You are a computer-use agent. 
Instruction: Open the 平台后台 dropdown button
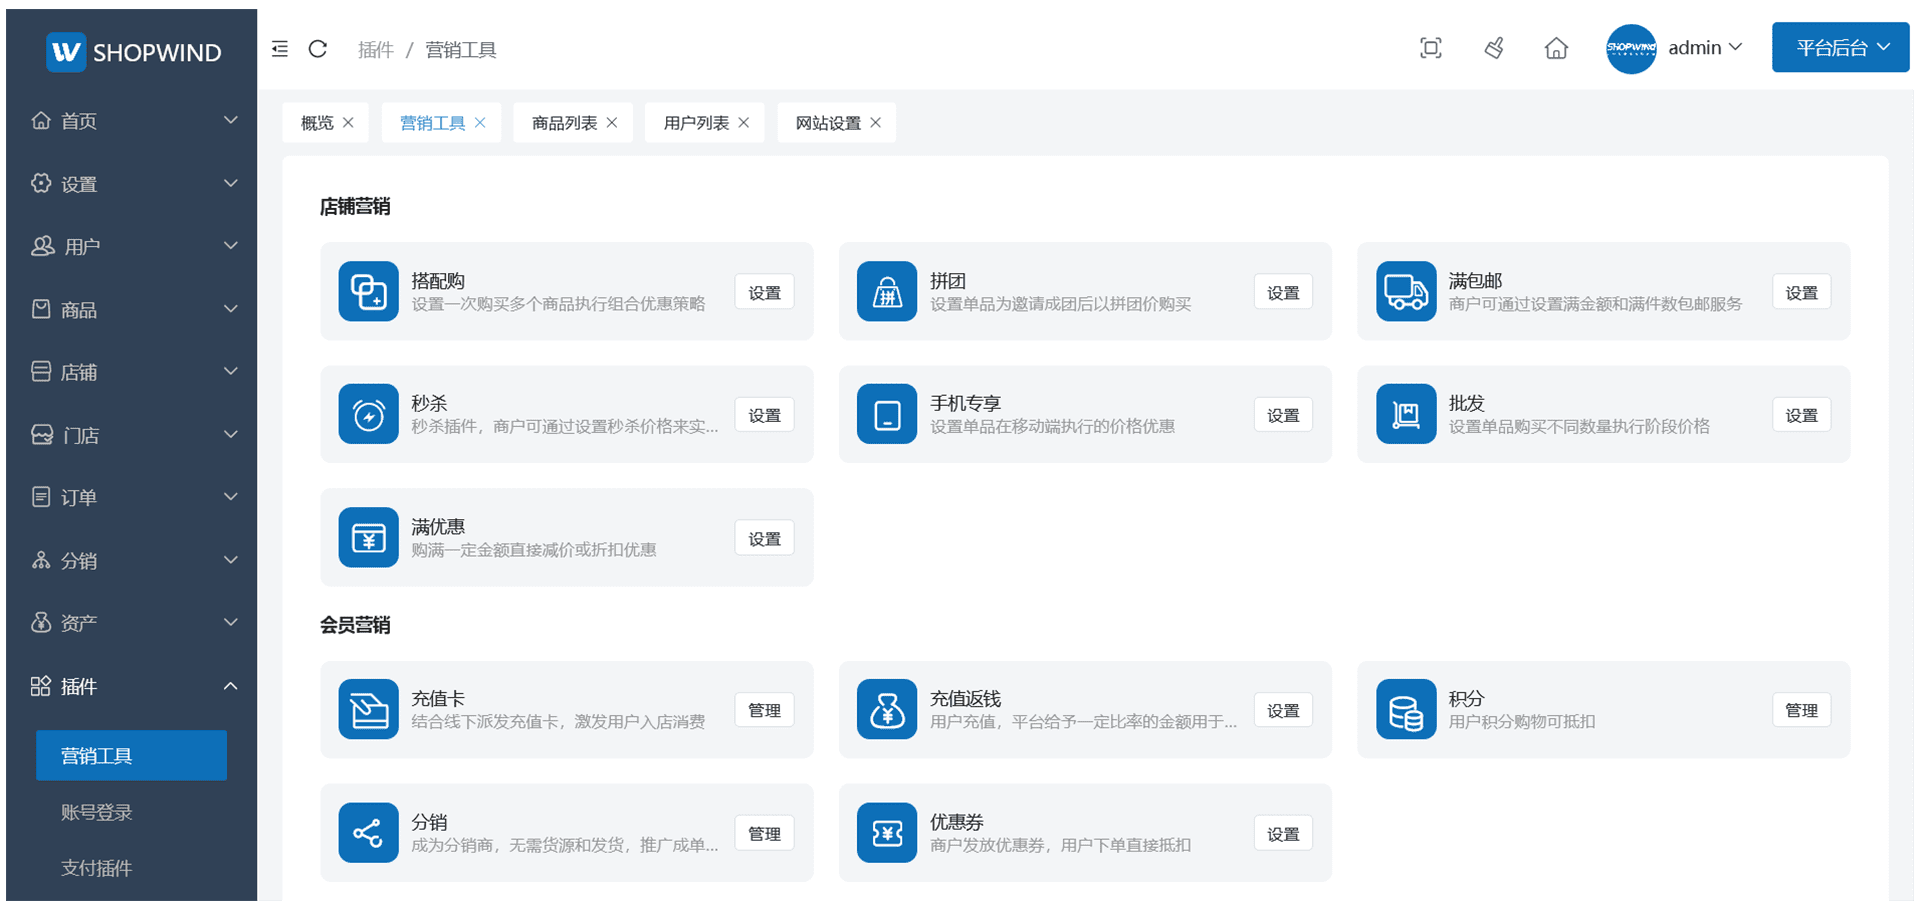1841,48
